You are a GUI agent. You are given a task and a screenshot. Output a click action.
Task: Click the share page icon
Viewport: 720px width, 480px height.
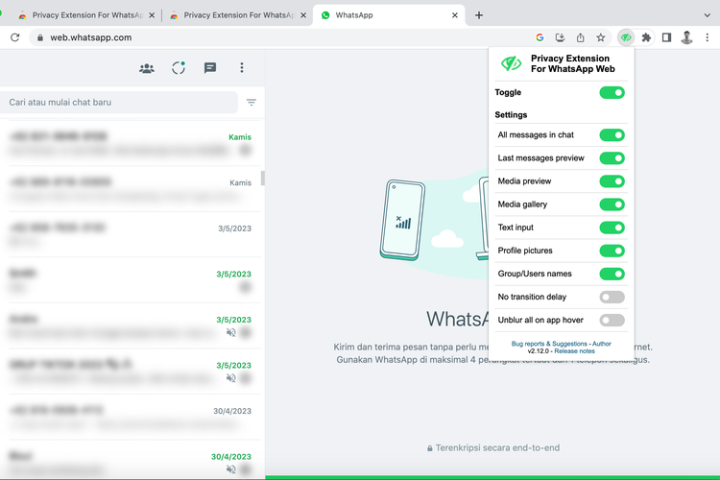coord(580,38)
